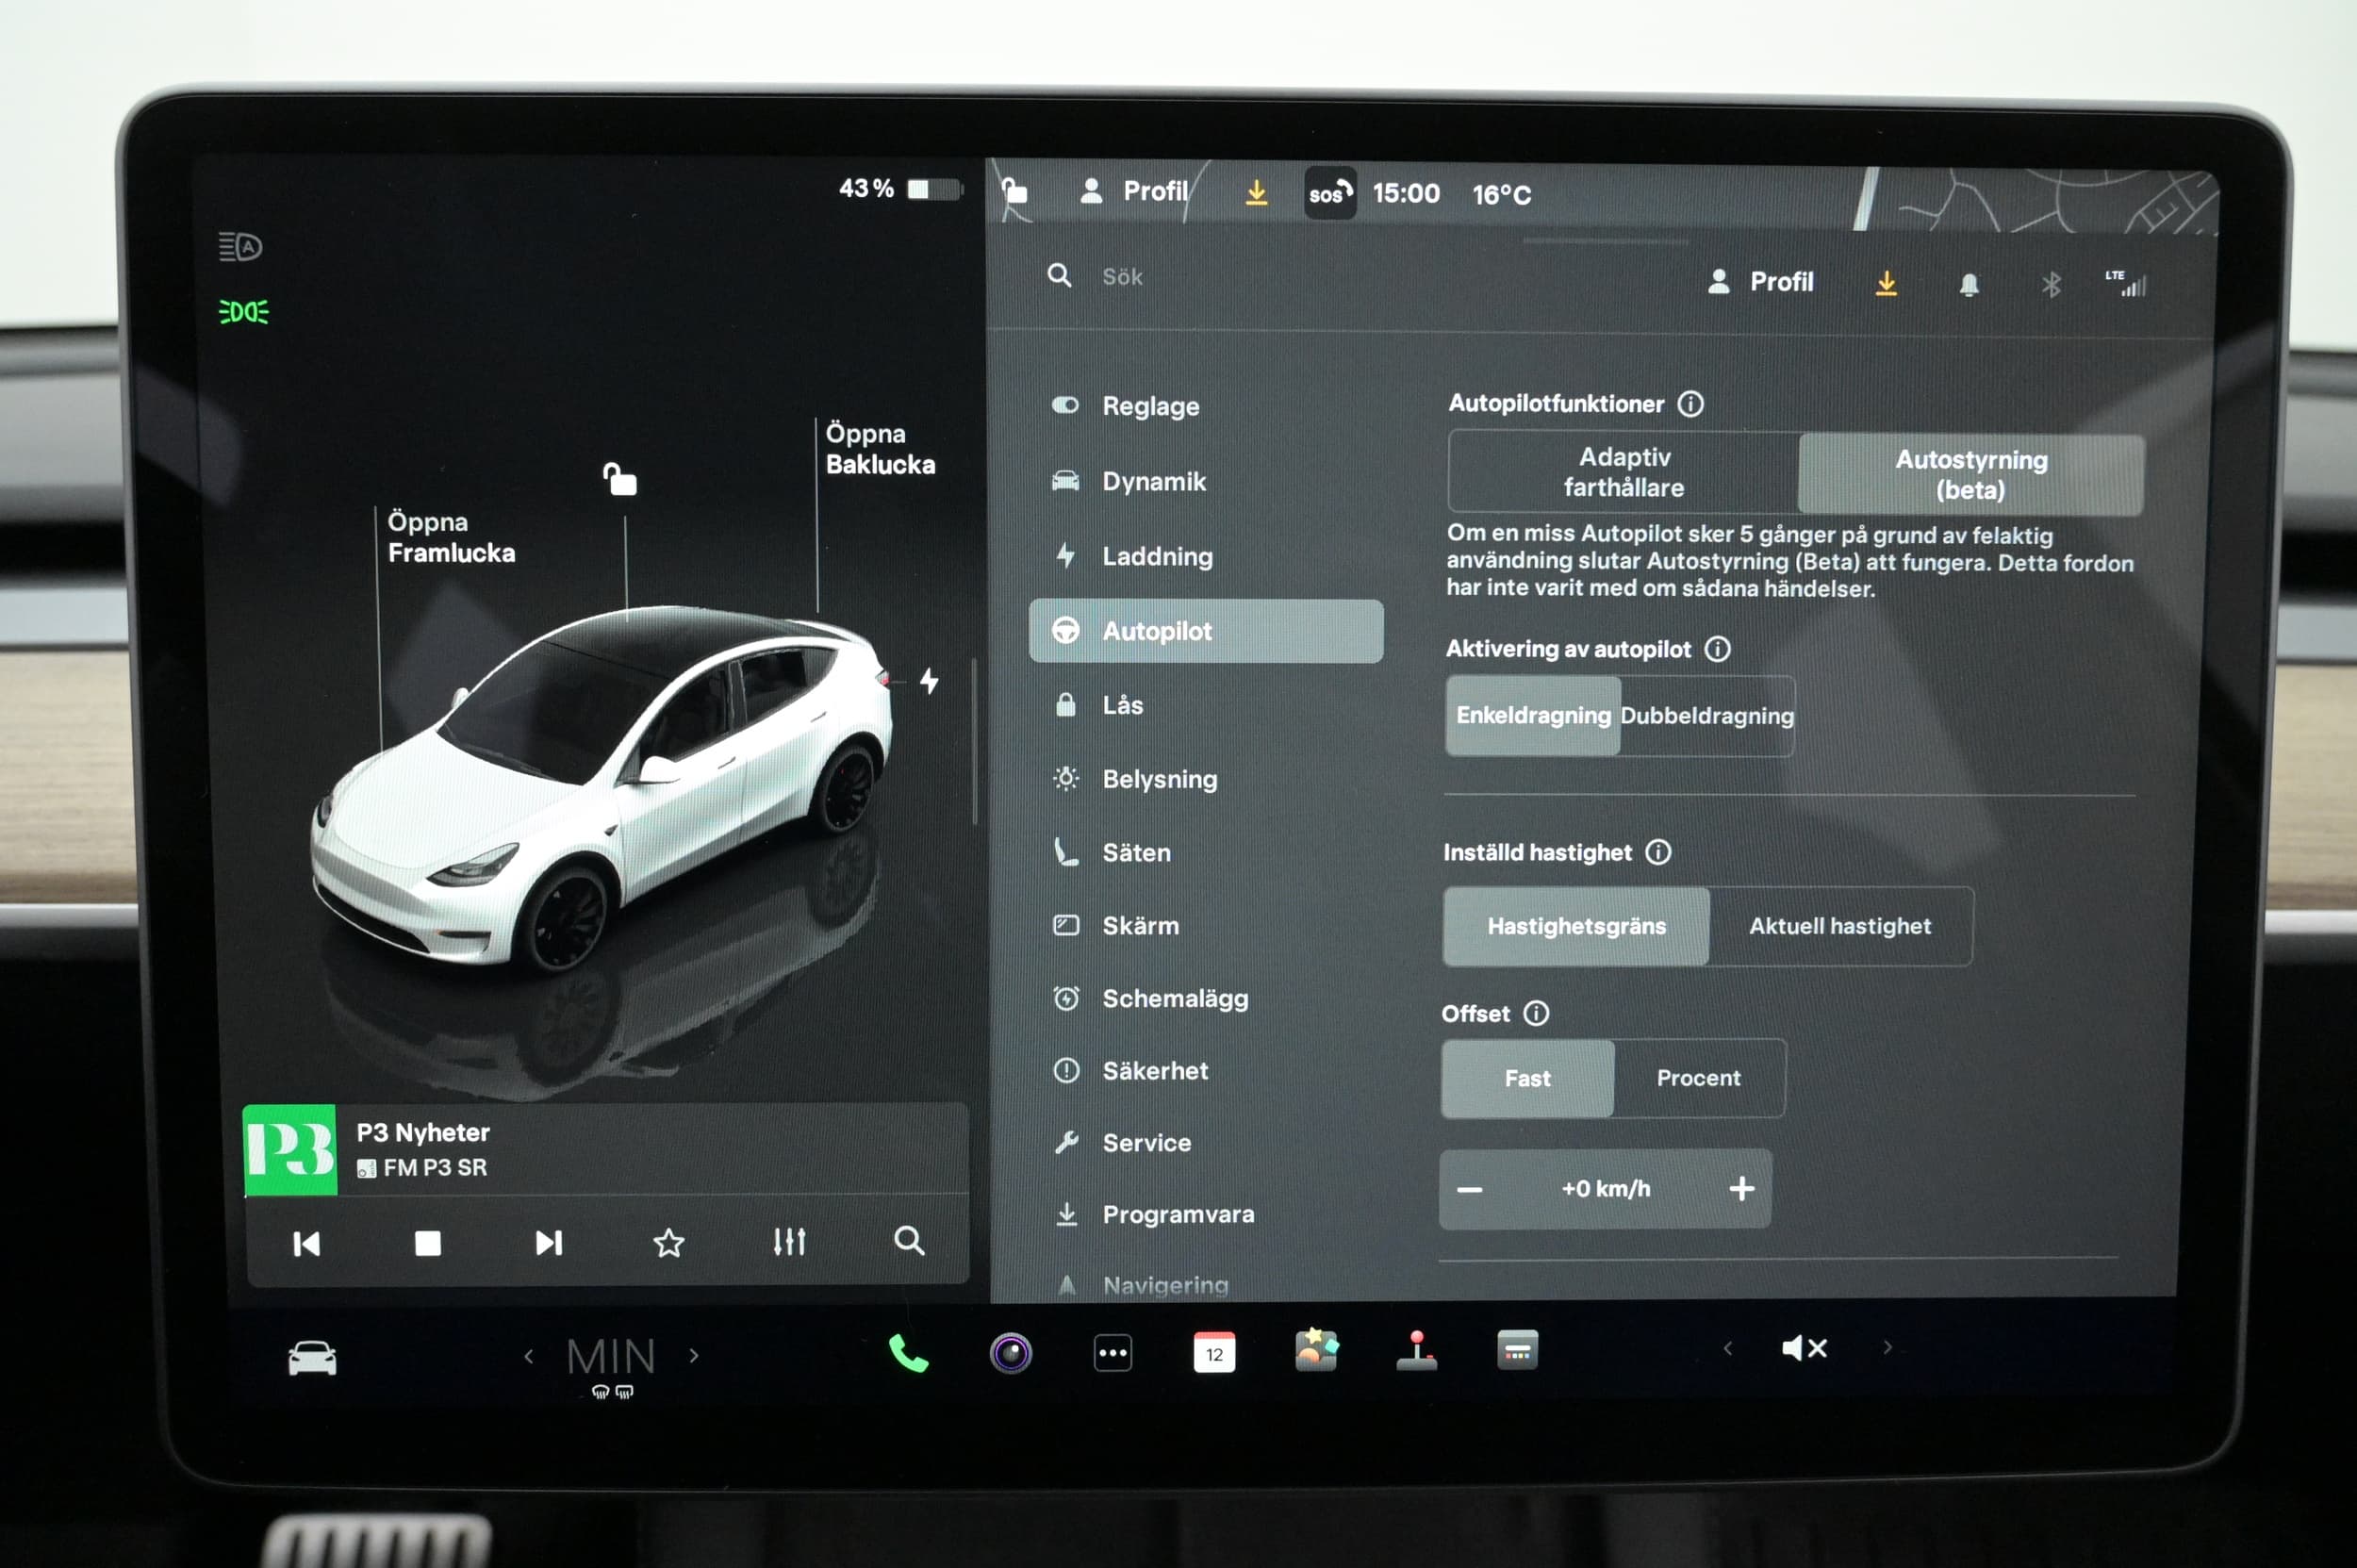Open Autopilot settings menu
This screenshot has width=2357, height=1568.
1206,631
